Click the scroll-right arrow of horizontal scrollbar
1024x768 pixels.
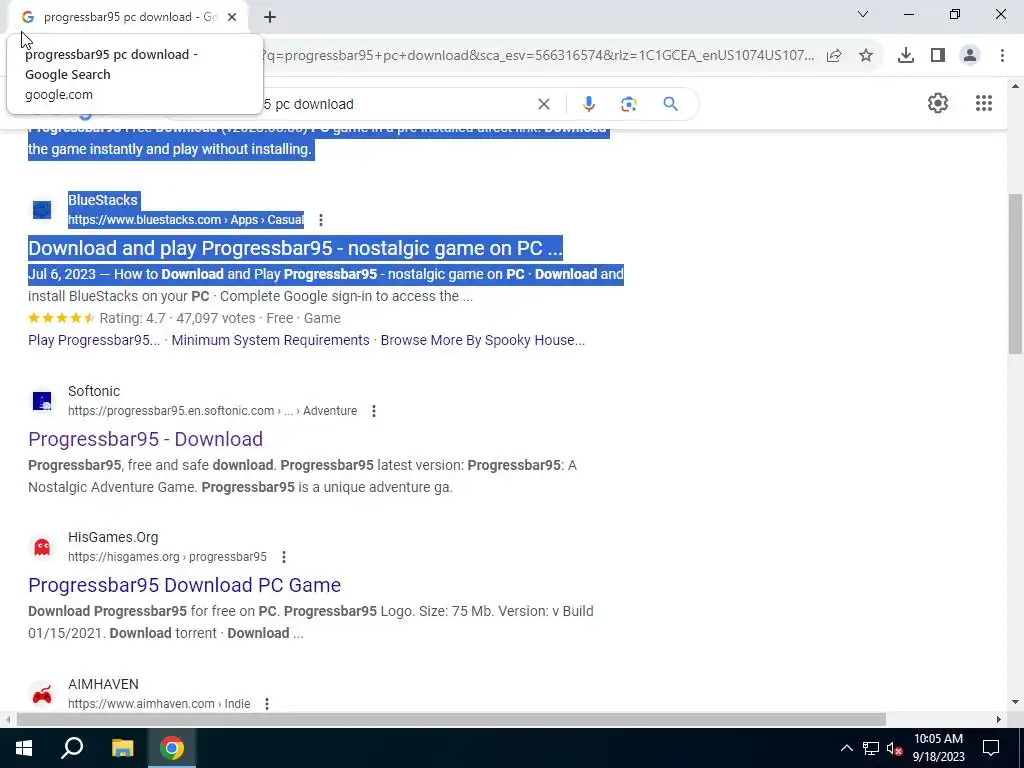[999, 720]
